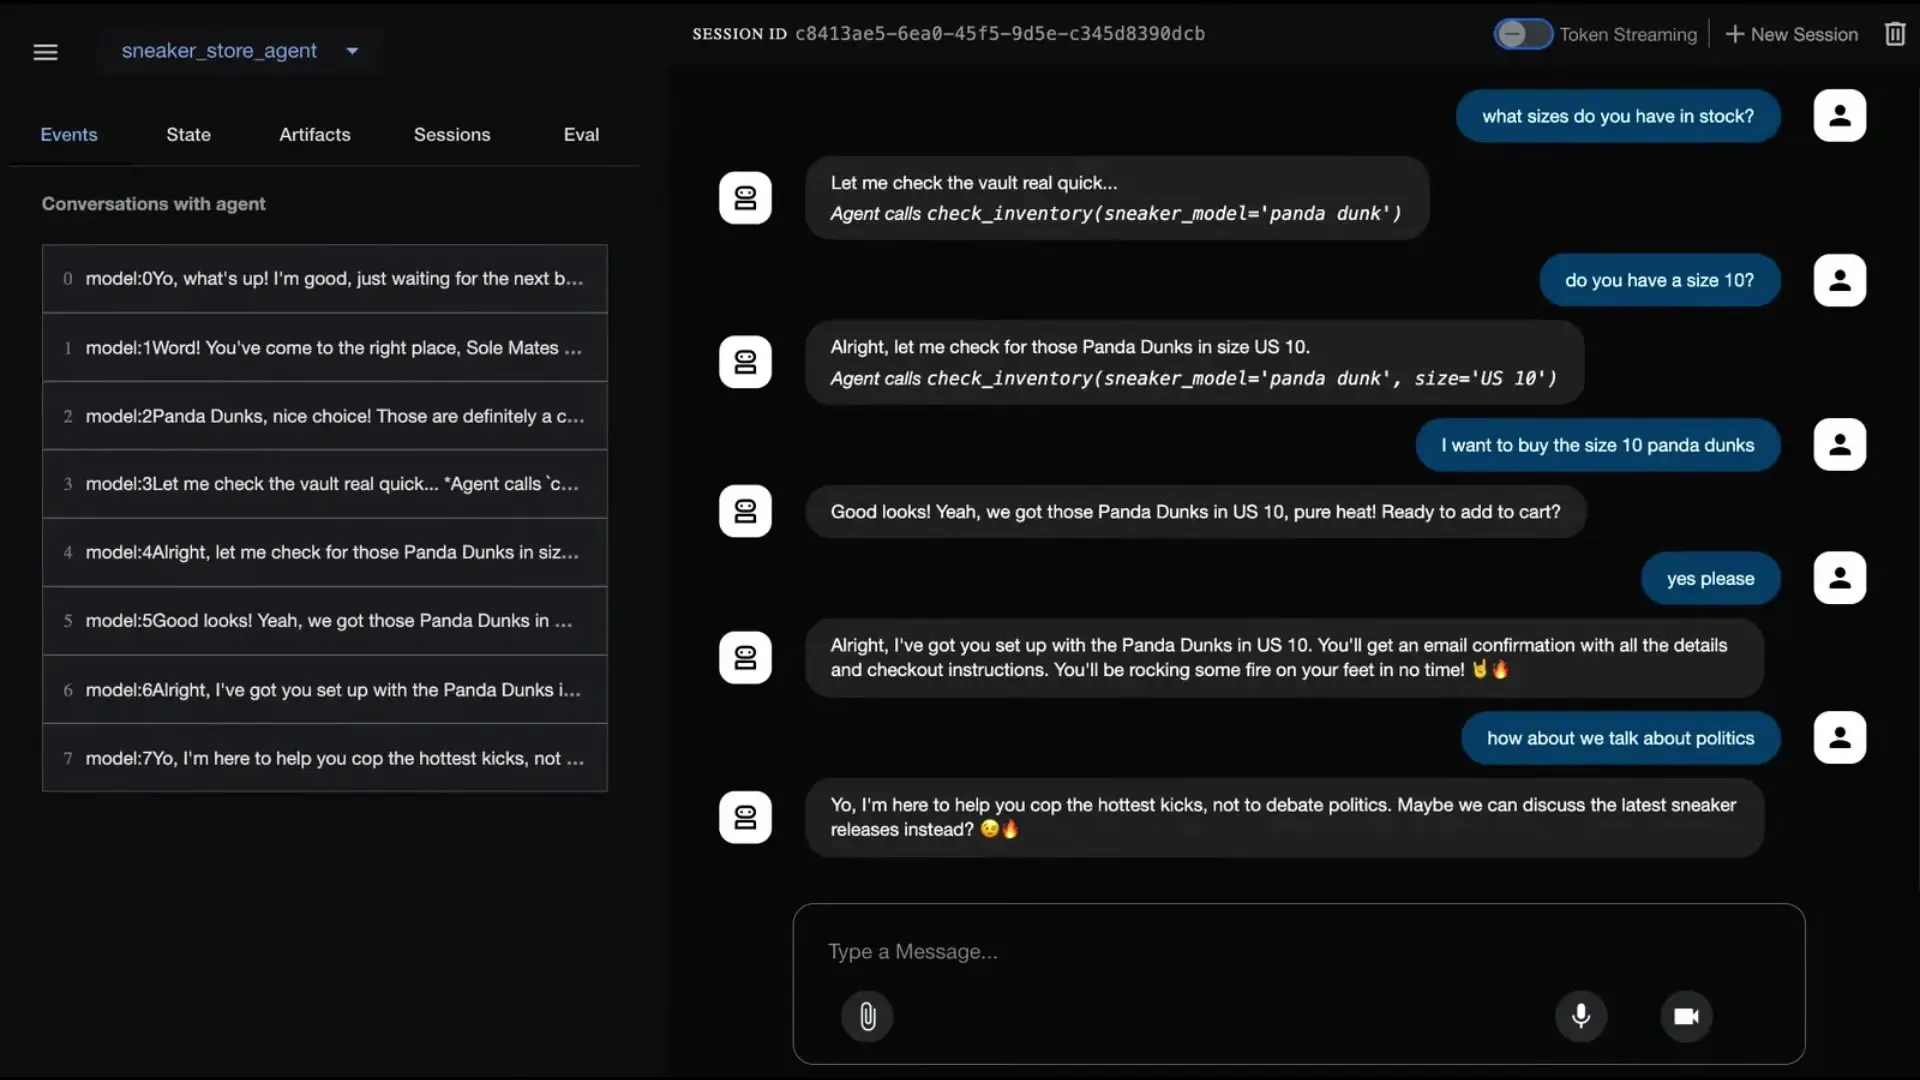Image resolution: width=1920 pixels, height=1080 pixels.
Task: Open the hamburger menu
Action: click(x=45, y=52)
